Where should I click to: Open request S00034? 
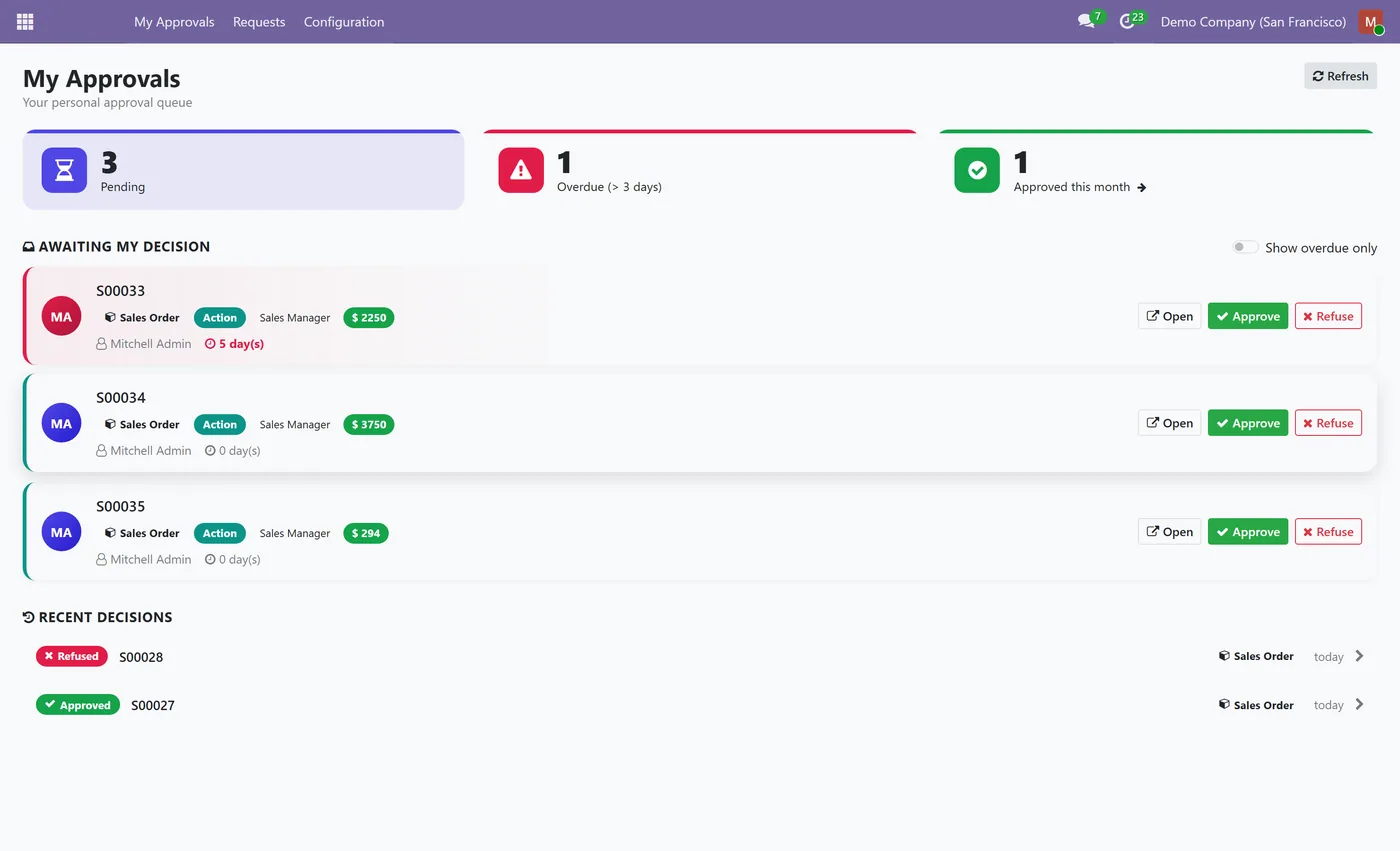1169,423
